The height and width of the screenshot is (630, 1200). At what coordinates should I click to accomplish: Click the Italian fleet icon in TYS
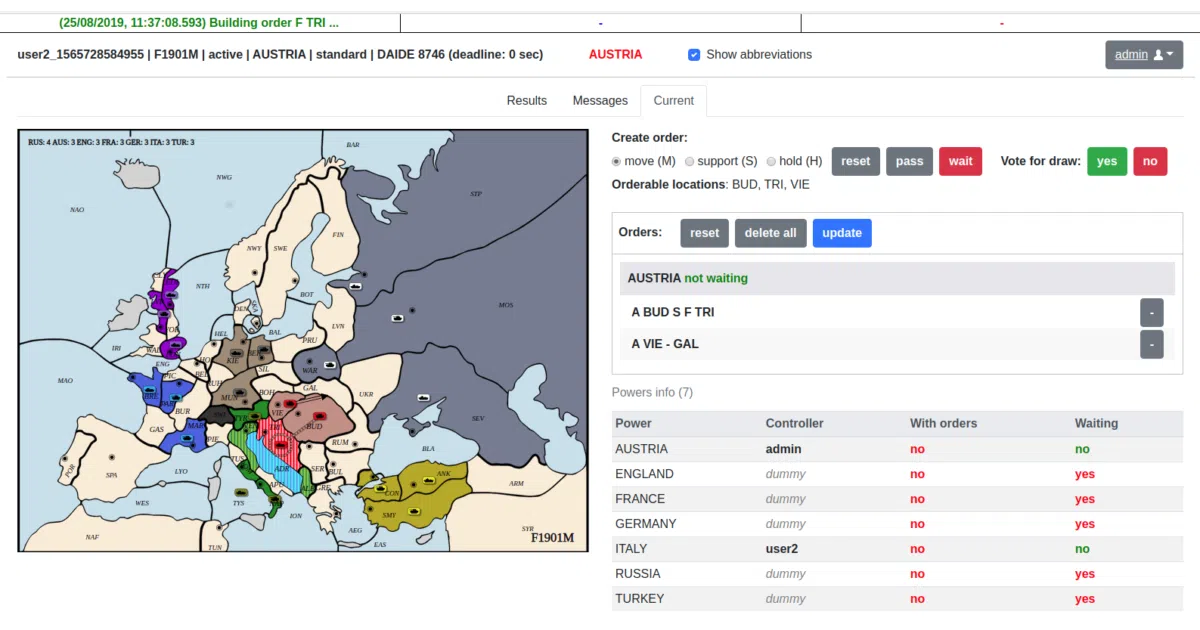[x=241, y=492]
